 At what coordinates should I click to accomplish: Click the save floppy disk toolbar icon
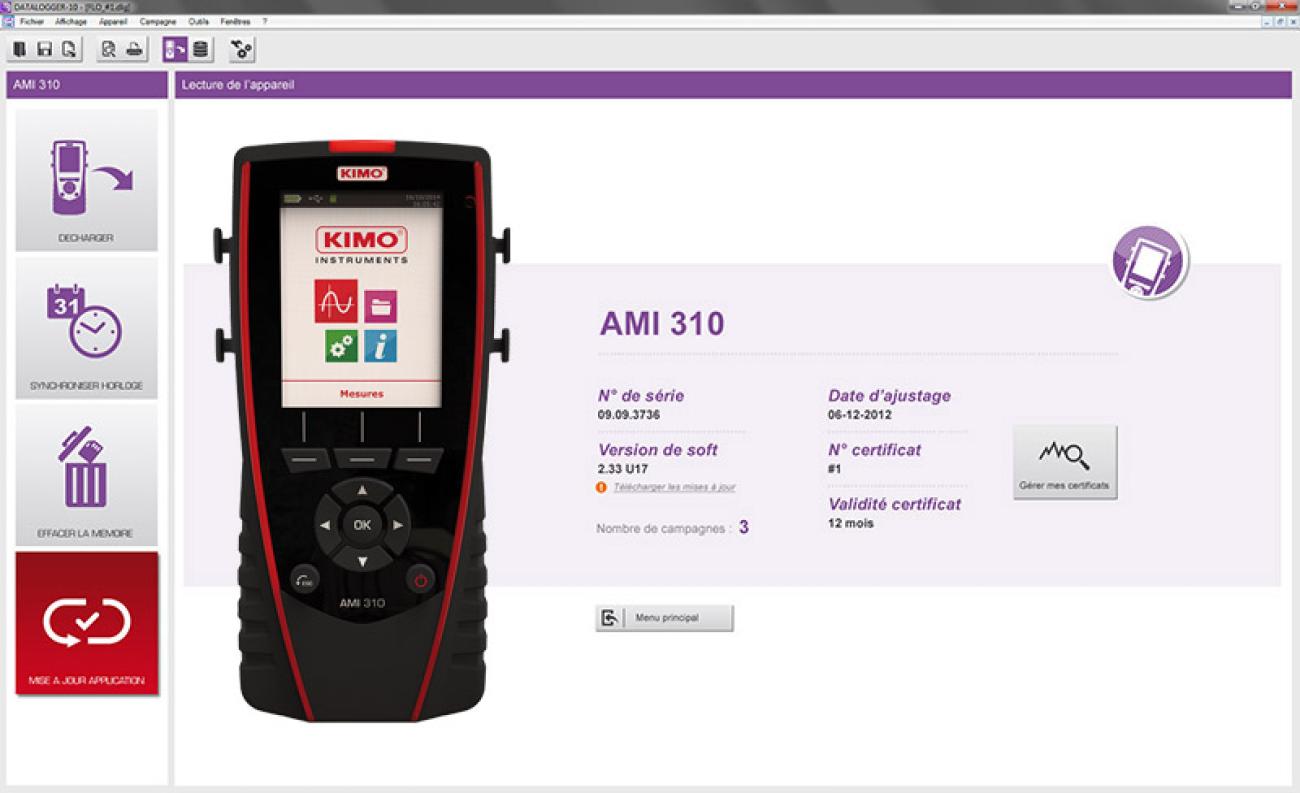(44, 49)
